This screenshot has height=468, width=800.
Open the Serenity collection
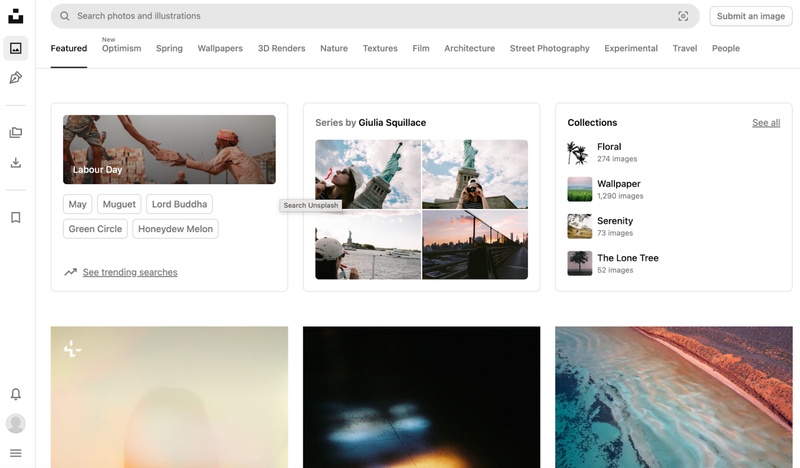[615, 221]
